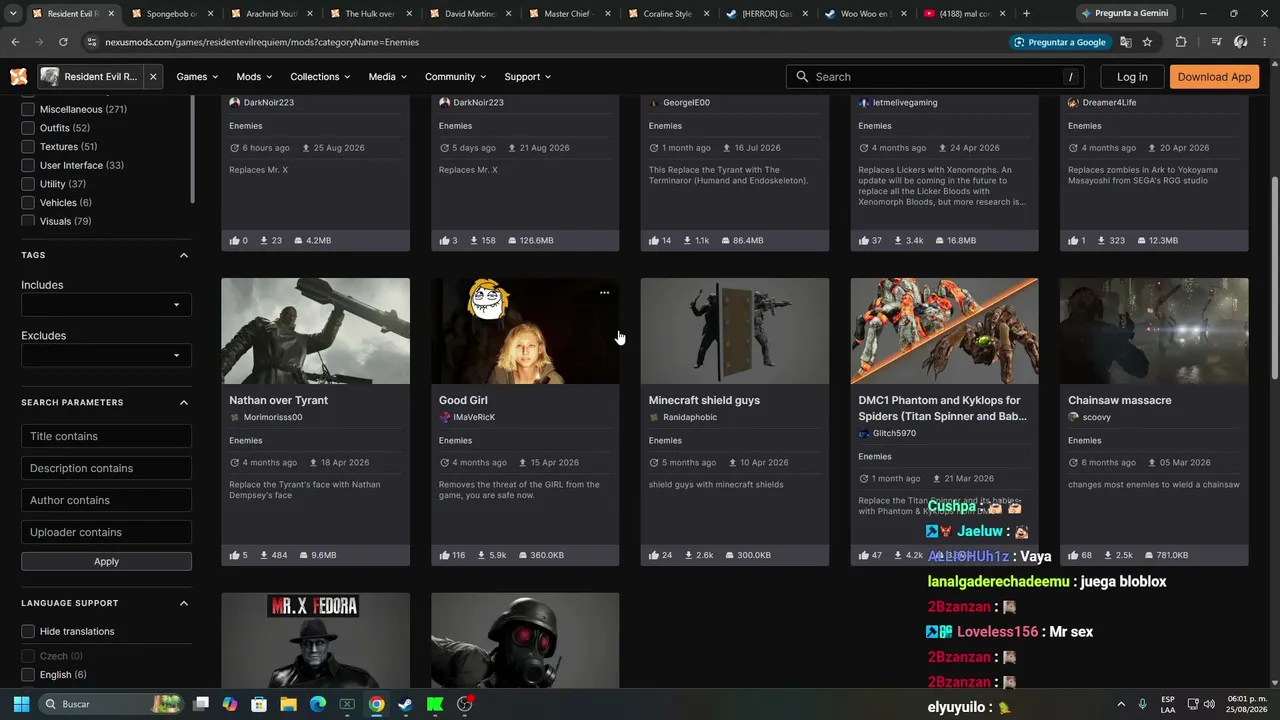Open the Games menu
The height and width of the screenshot is (720, 1280).
[197, 77]
